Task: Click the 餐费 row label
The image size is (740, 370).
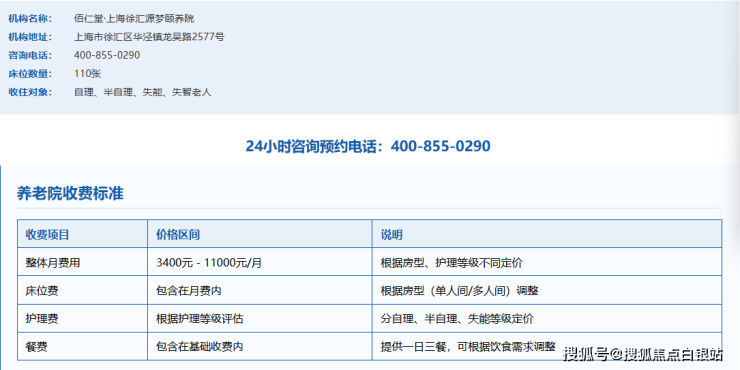Action: 36,346
